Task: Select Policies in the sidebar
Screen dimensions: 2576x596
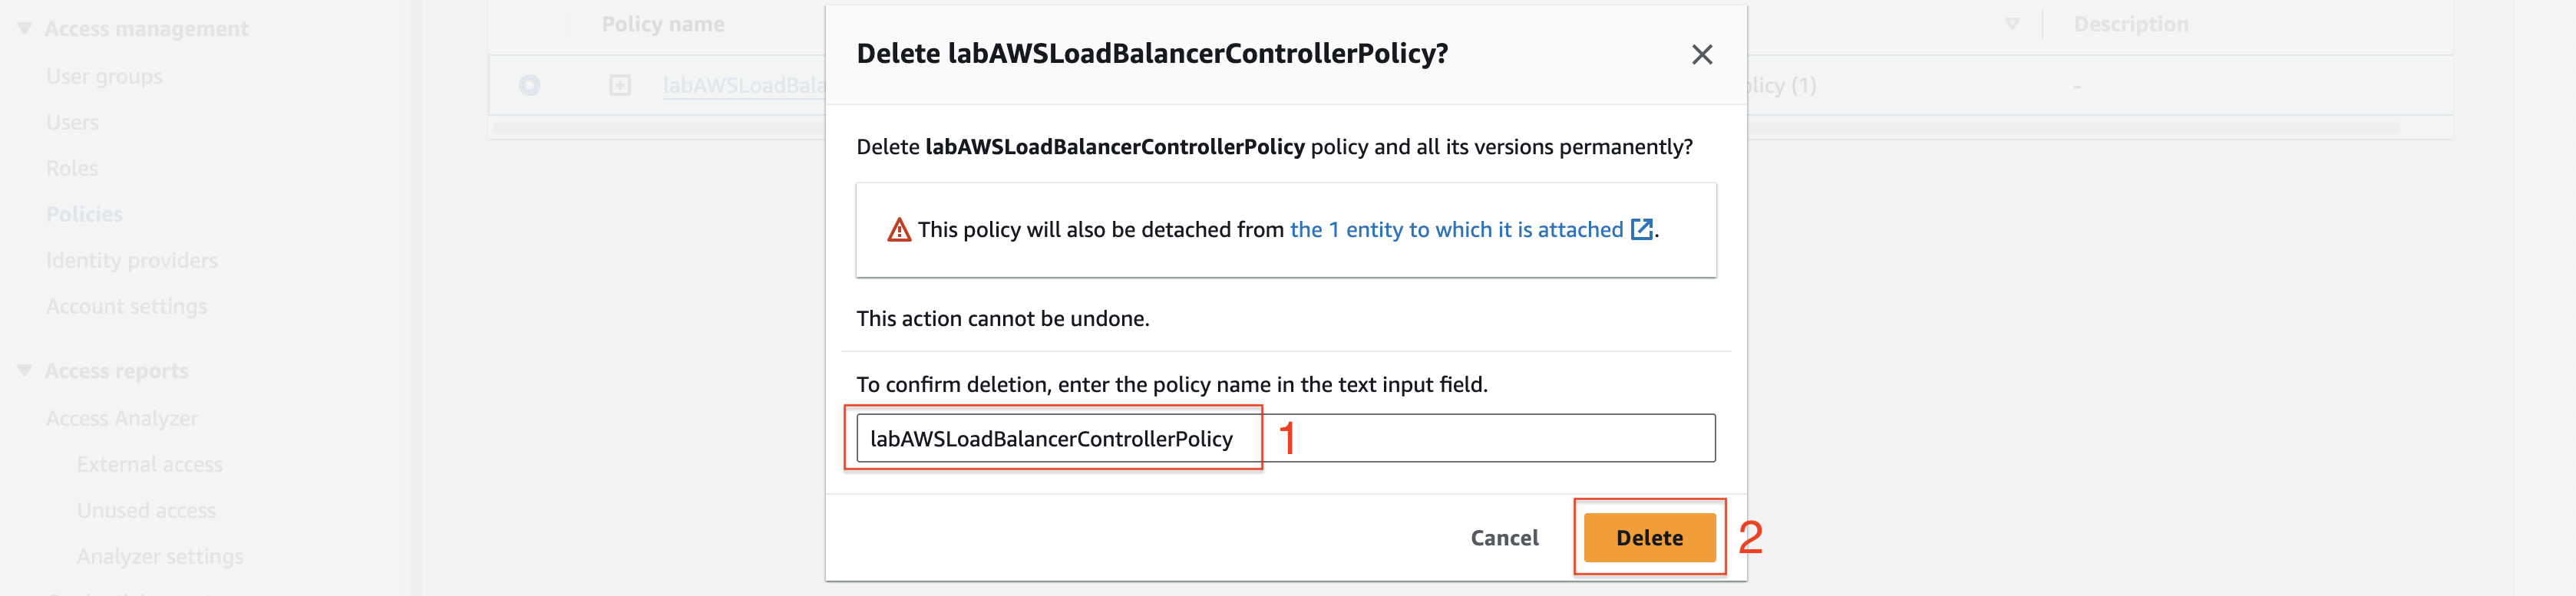Action: click(x=84, y=214)
